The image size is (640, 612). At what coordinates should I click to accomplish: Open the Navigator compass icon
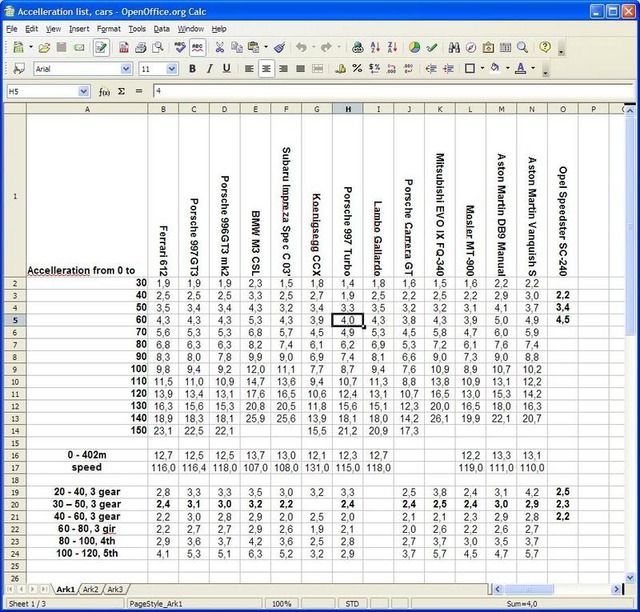click(x=471, y=48)
